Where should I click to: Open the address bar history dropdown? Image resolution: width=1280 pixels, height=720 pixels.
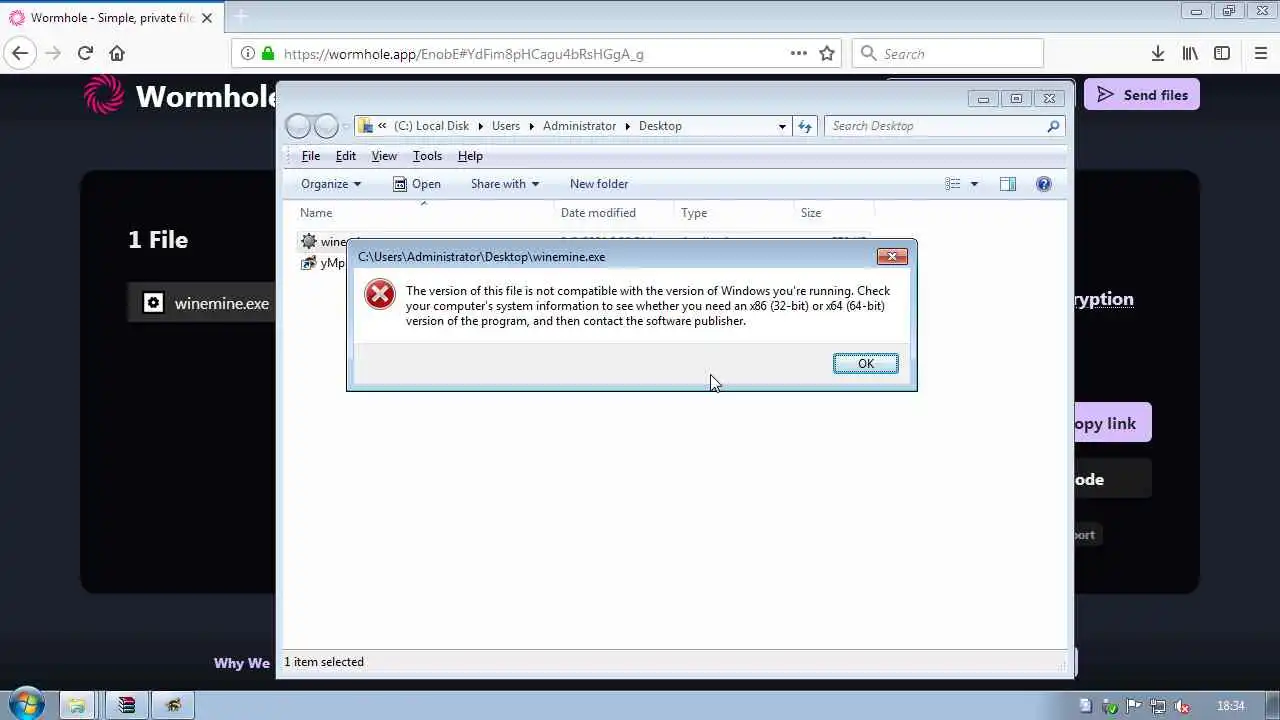pyautogui.click(x=782, y=126)
